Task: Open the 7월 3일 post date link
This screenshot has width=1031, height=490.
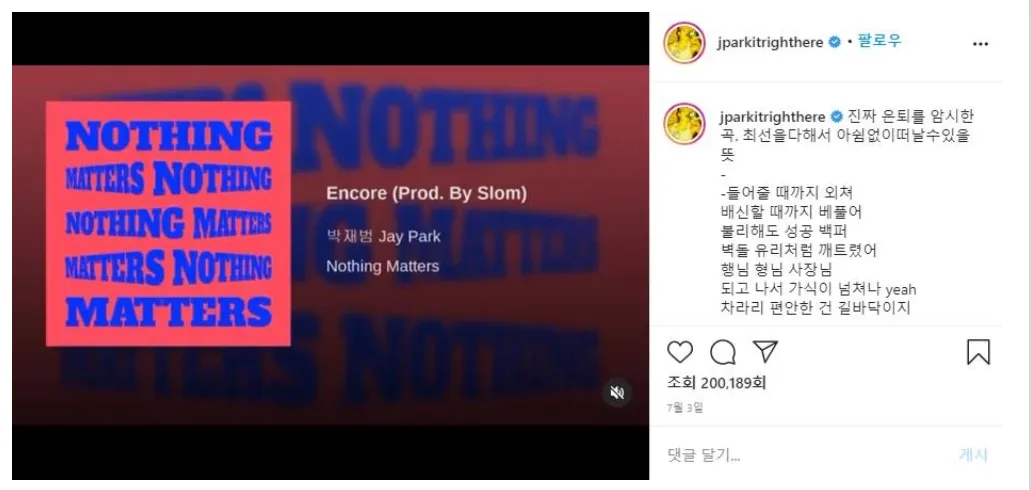Action: tap(685, 408)
